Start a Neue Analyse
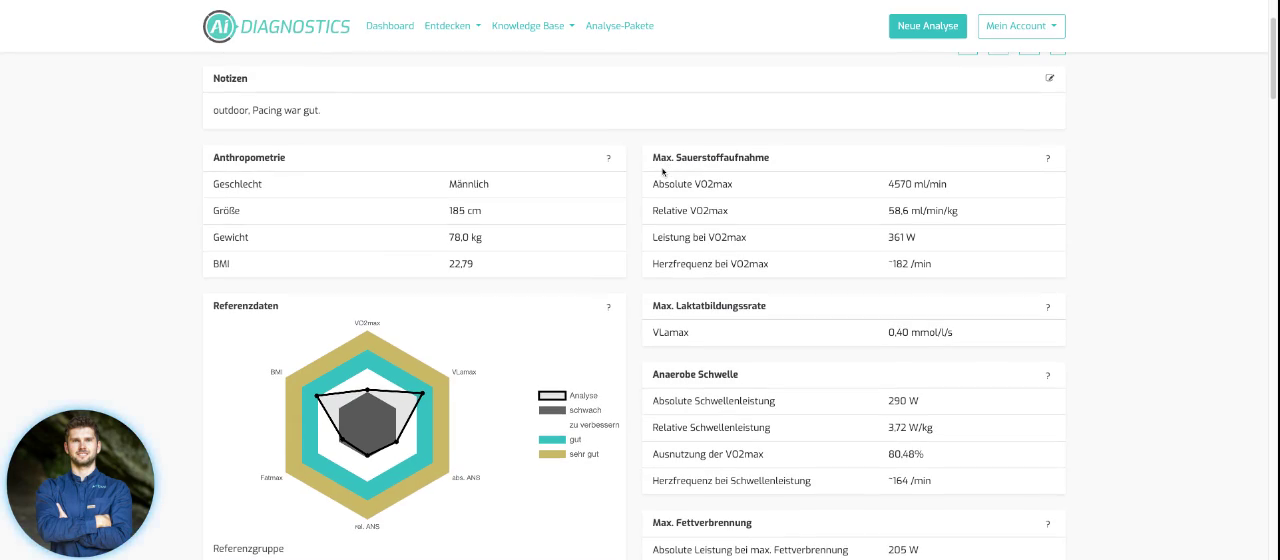 point(928,26)
